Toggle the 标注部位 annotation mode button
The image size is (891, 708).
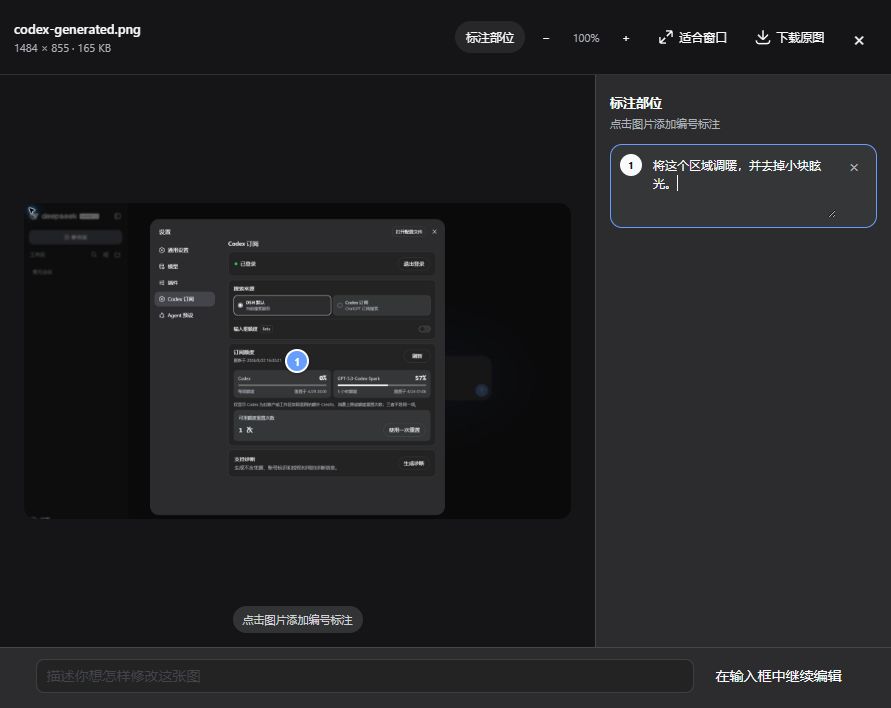coord(489,38)
